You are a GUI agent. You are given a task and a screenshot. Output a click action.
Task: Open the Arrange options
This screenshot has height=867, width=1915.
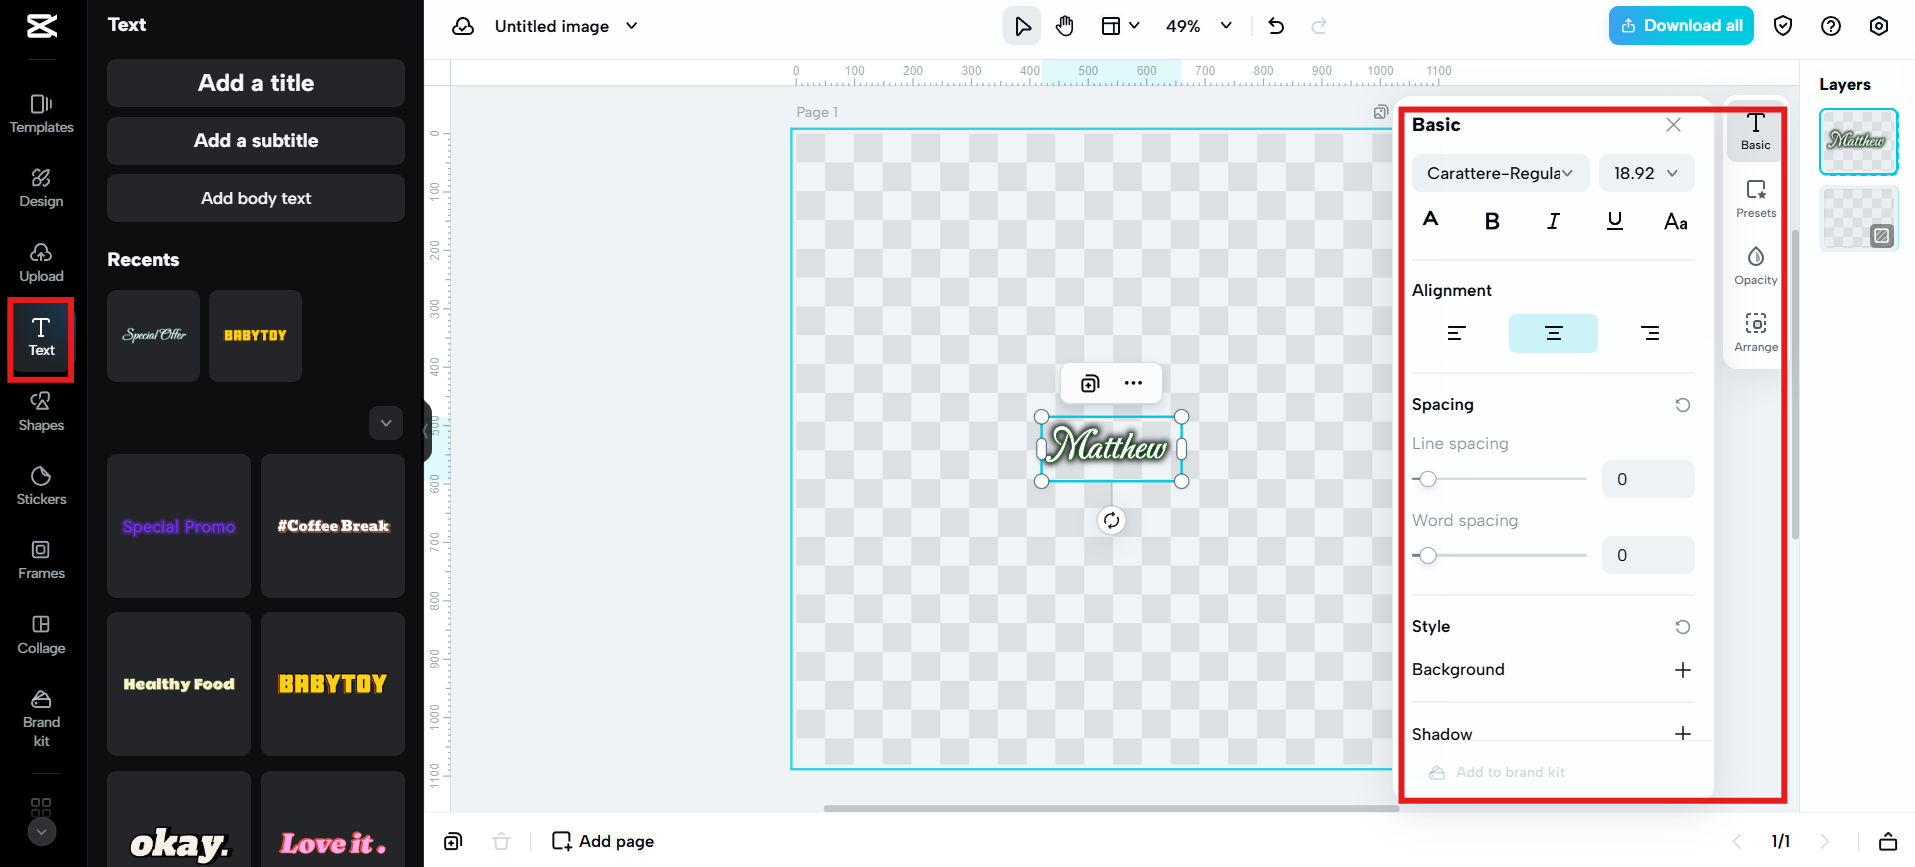point(1755,332)
